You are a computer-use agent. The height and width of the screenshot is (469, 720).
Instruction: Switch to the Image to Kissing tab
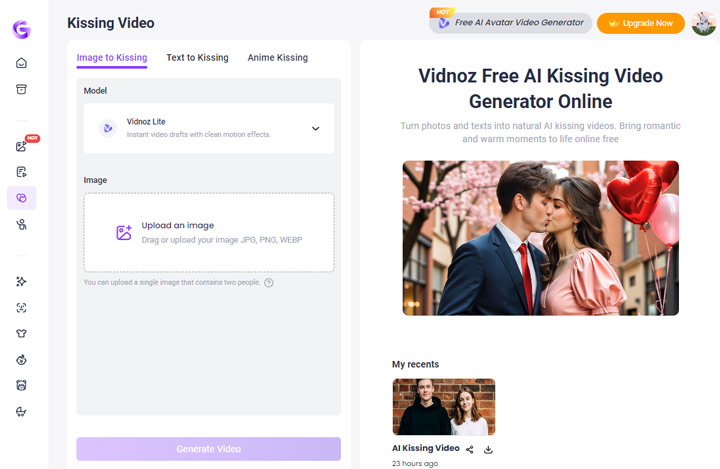112,58
